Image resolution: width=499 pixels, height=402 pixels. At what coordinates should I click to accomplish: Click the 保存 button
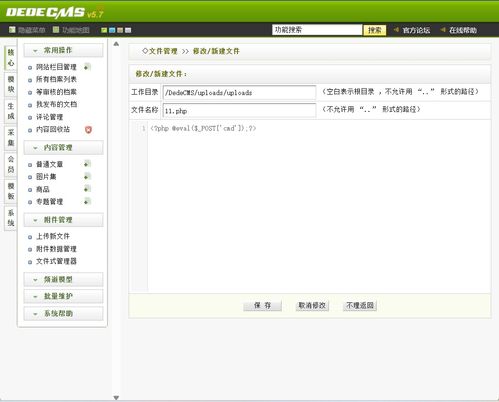click(x=262, y=305)
